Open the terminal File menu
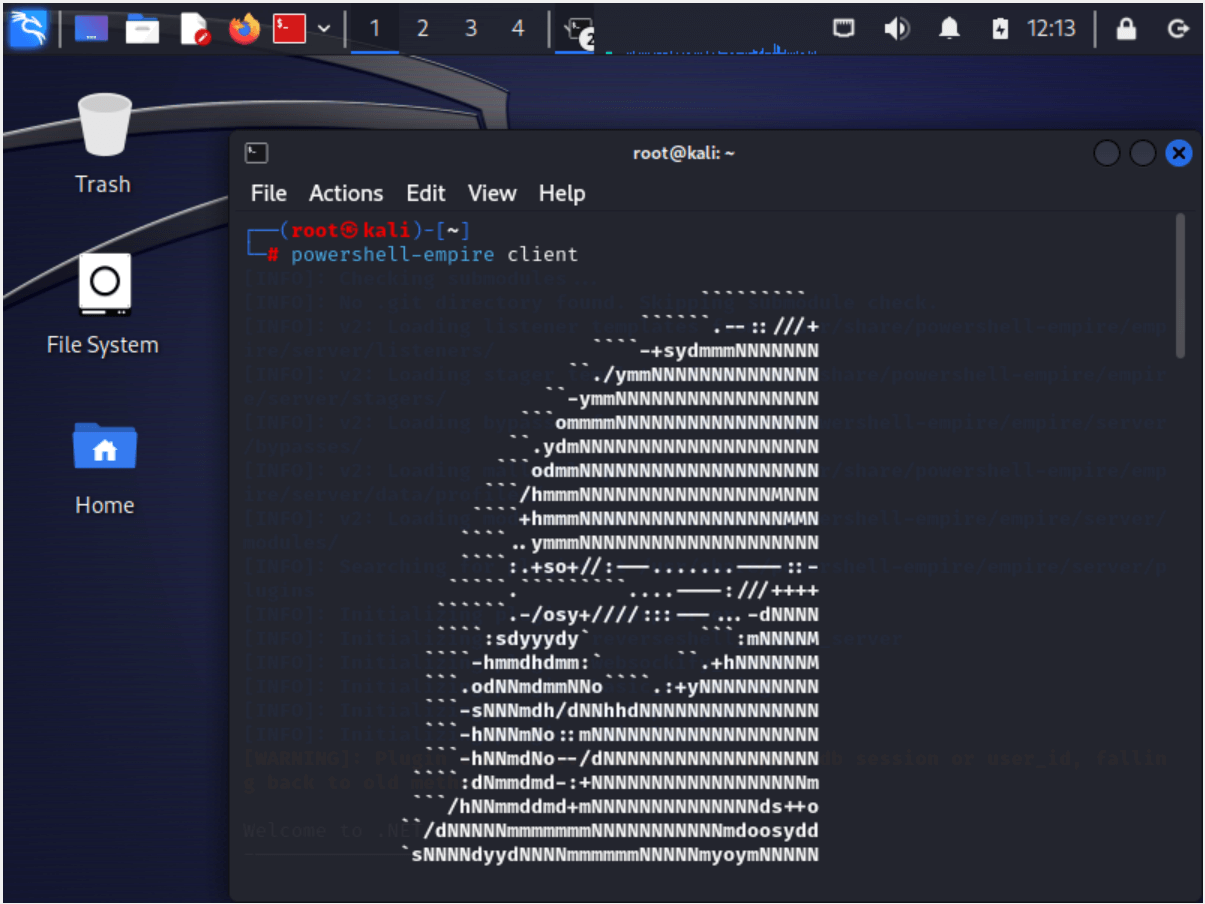Image resolution: width=1205 pixels, height=904 pixels. point(268,193)
